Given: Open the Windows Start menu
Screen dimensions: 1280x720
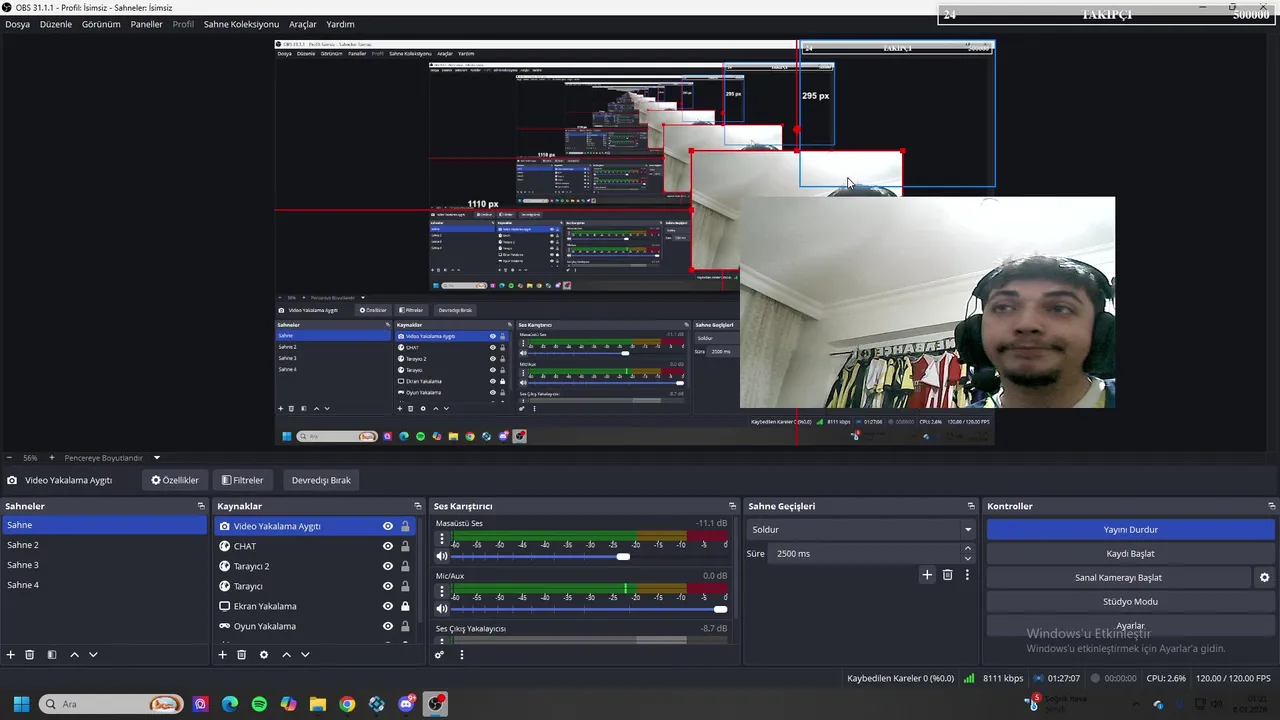Looking at the screenshot, I should click(x=21, y=704).
